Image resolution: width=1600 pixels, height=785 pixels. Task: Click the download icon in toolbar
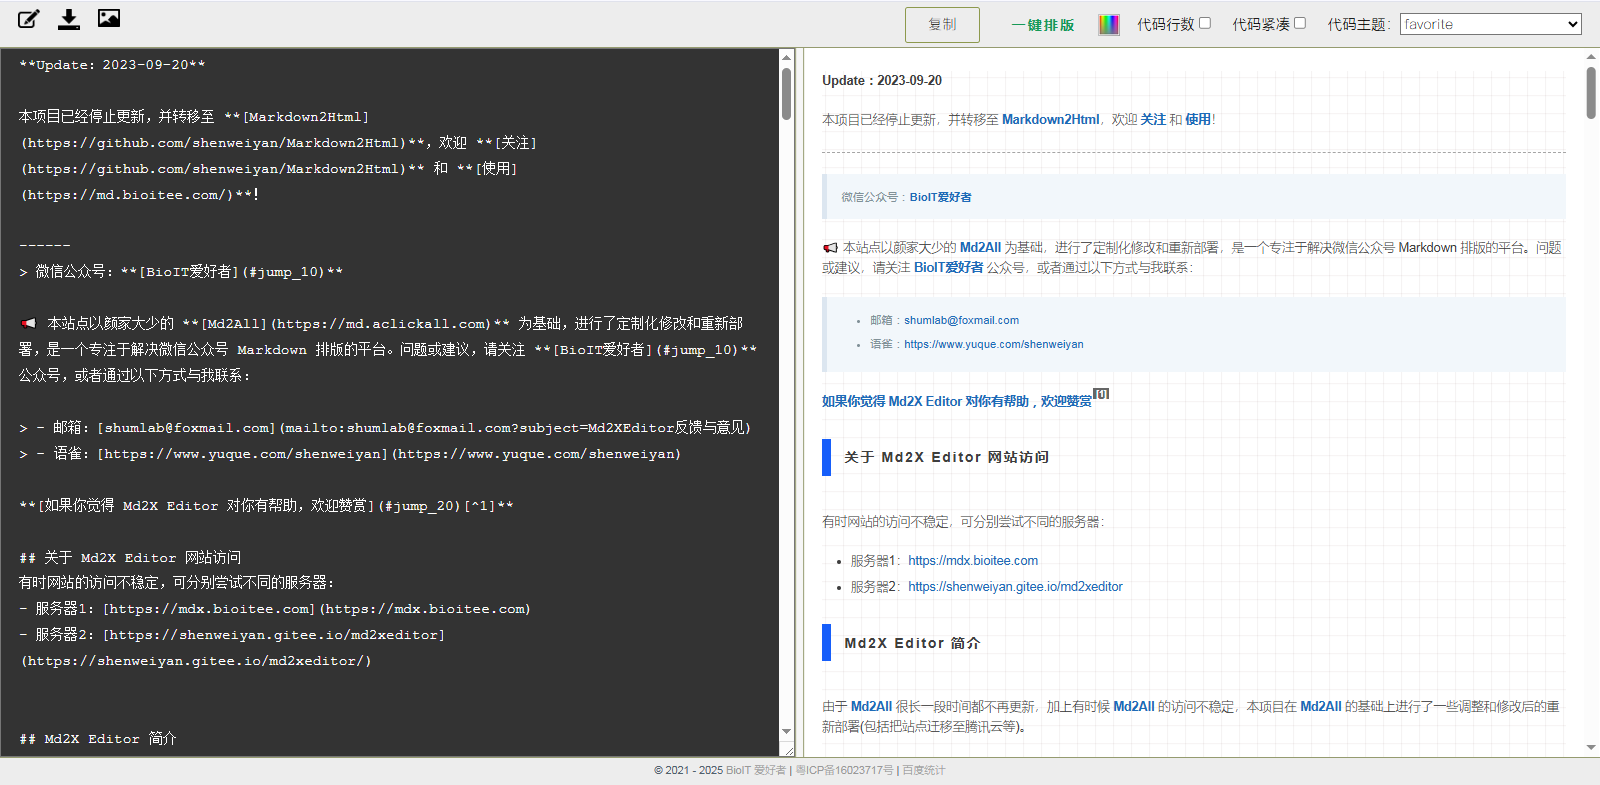[69, 19]
